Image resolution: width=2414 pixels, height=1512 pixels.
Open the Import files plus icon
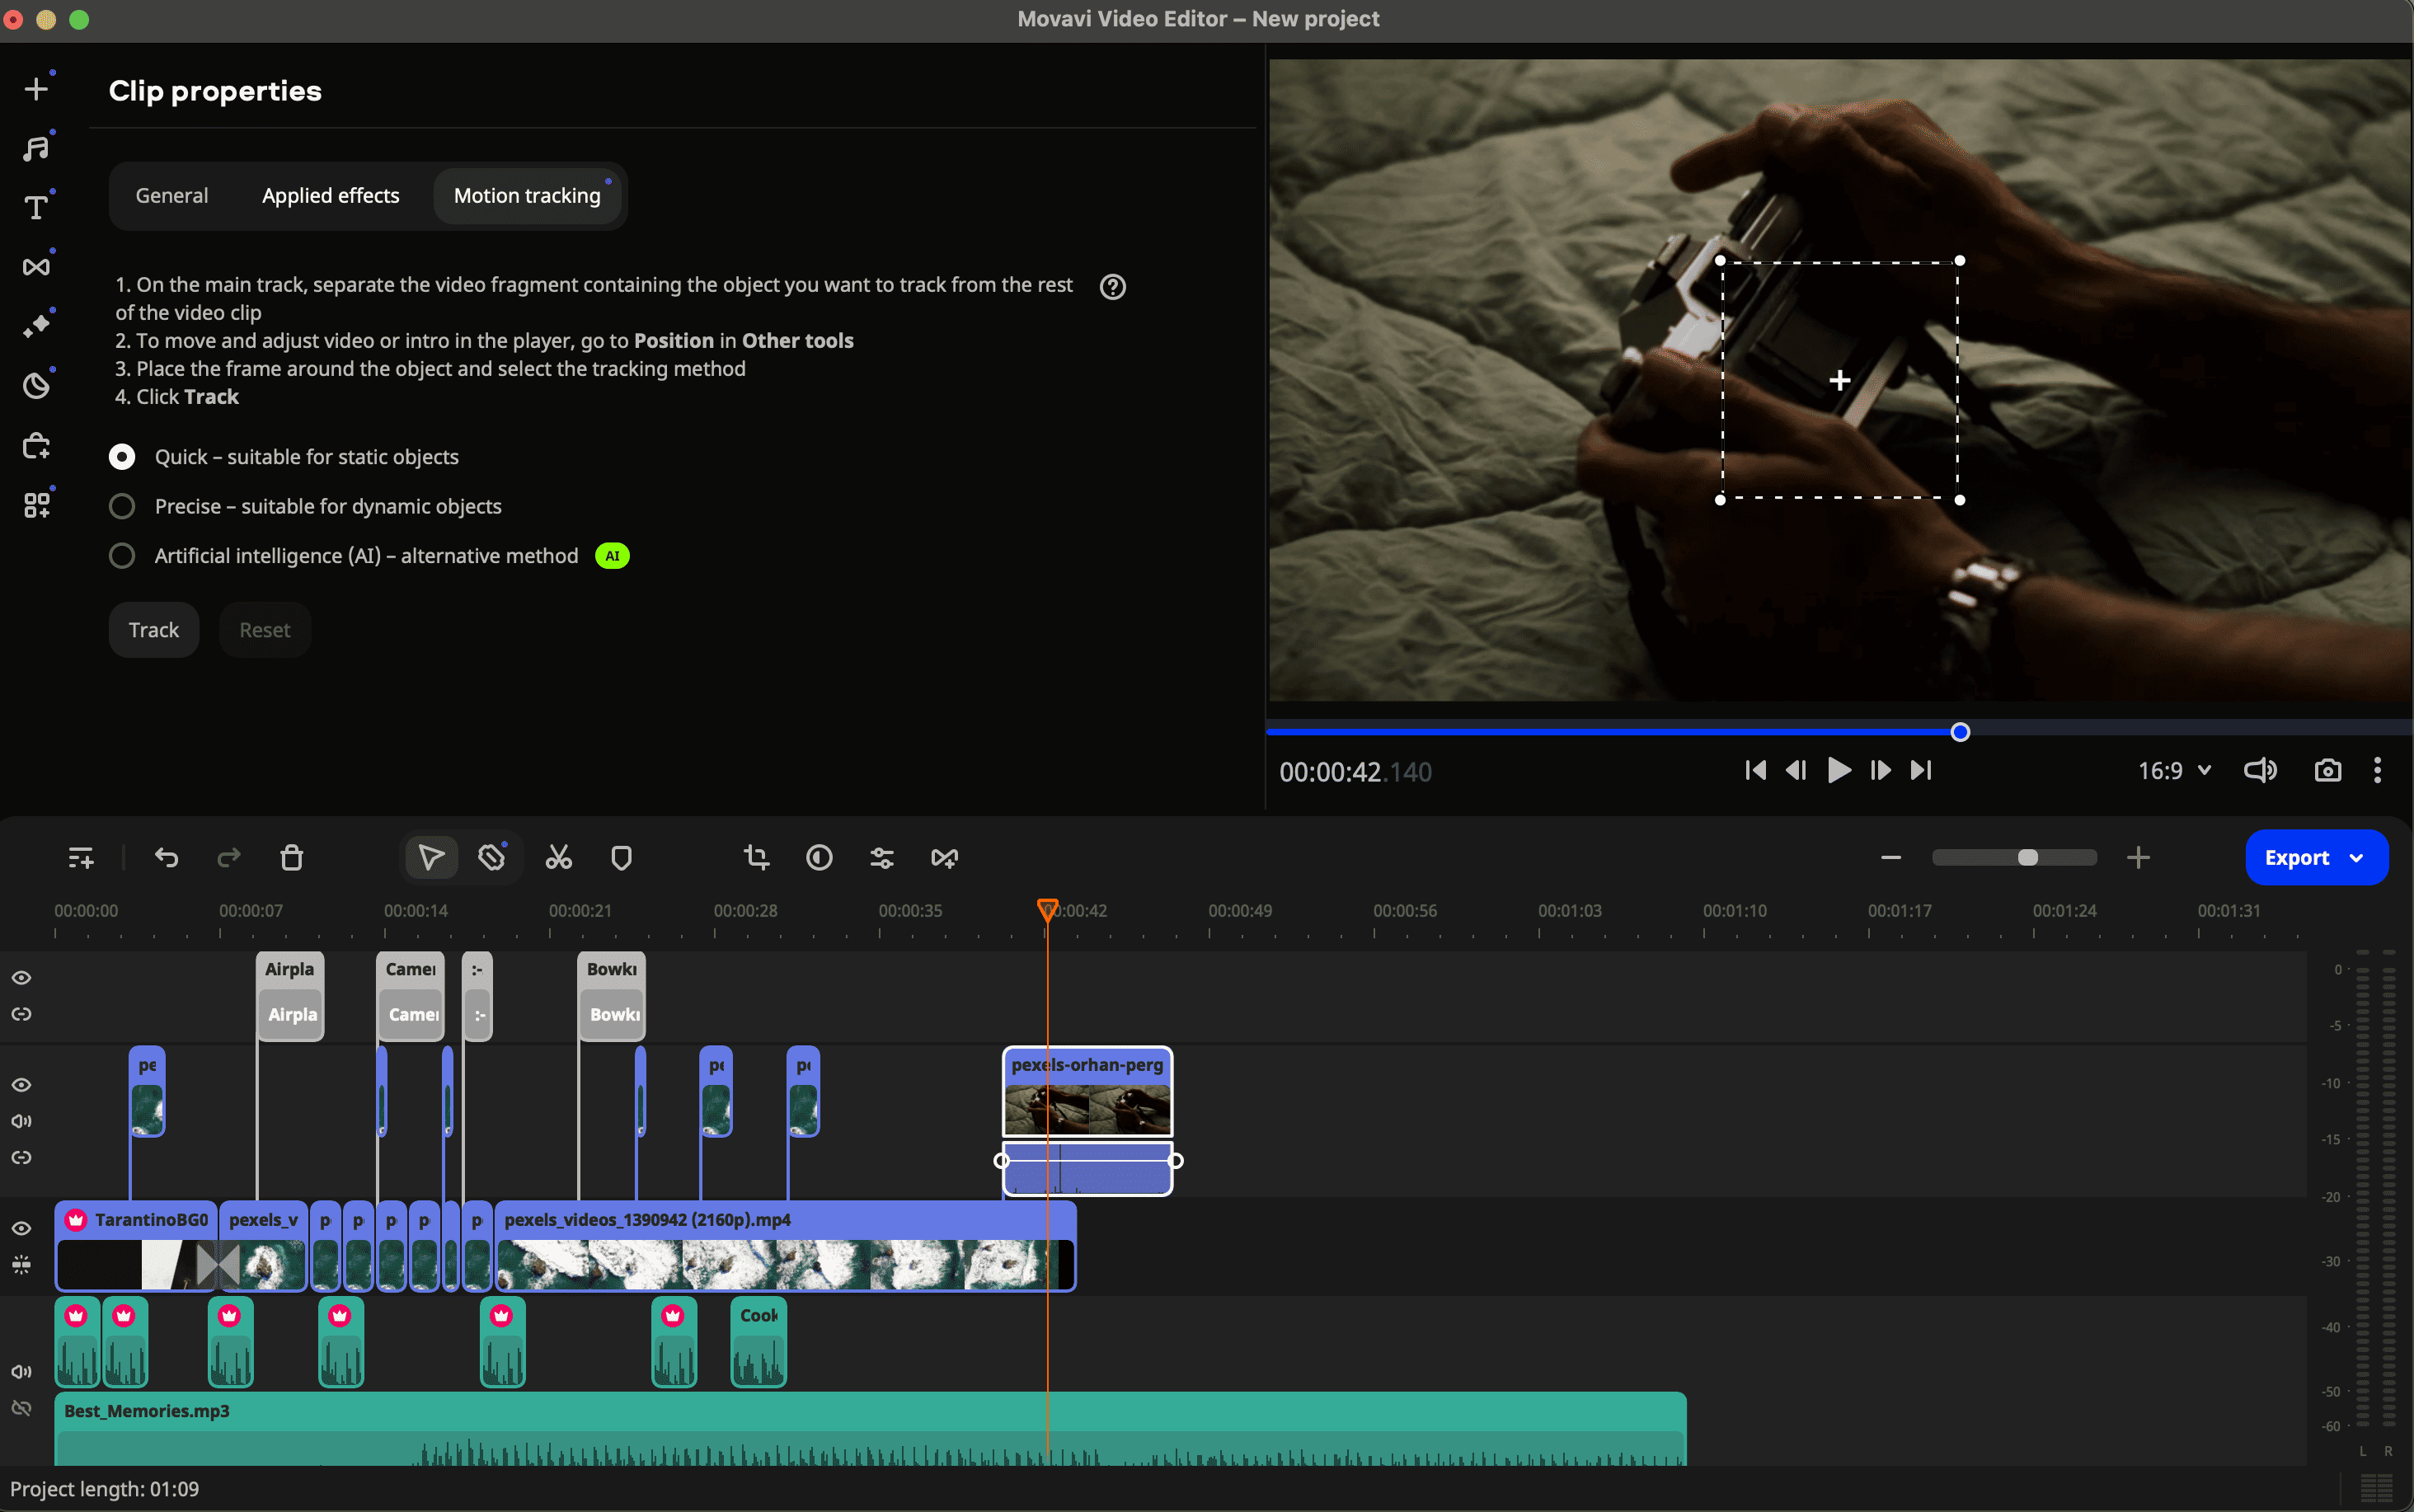coord(36,89)
